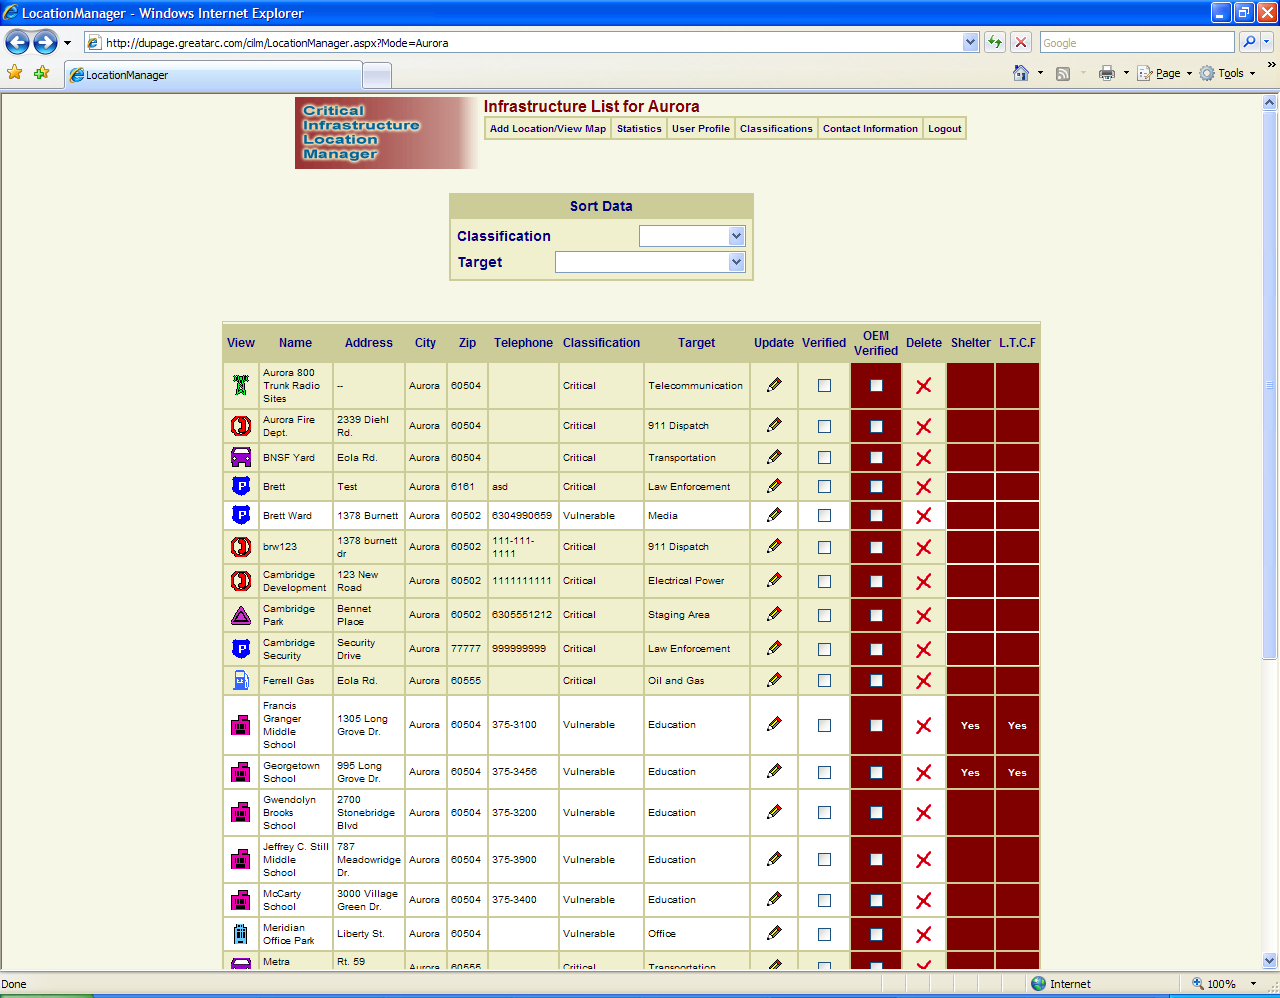Tick the Verified checkbox for brw123
The height and width of the screenshot is (998, 1280).
click(x=824, y=547)
